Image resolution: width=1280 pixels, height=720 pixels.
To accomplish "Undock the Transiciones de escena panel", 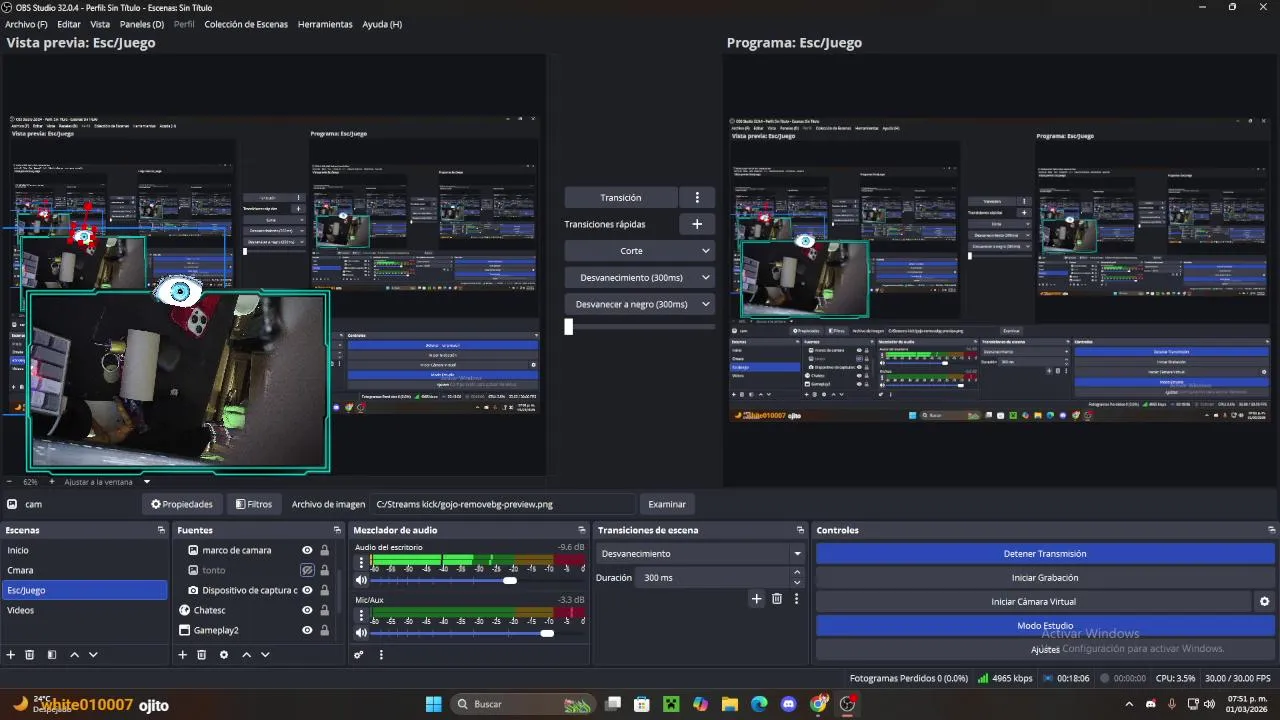I will [x=800, y=530].
